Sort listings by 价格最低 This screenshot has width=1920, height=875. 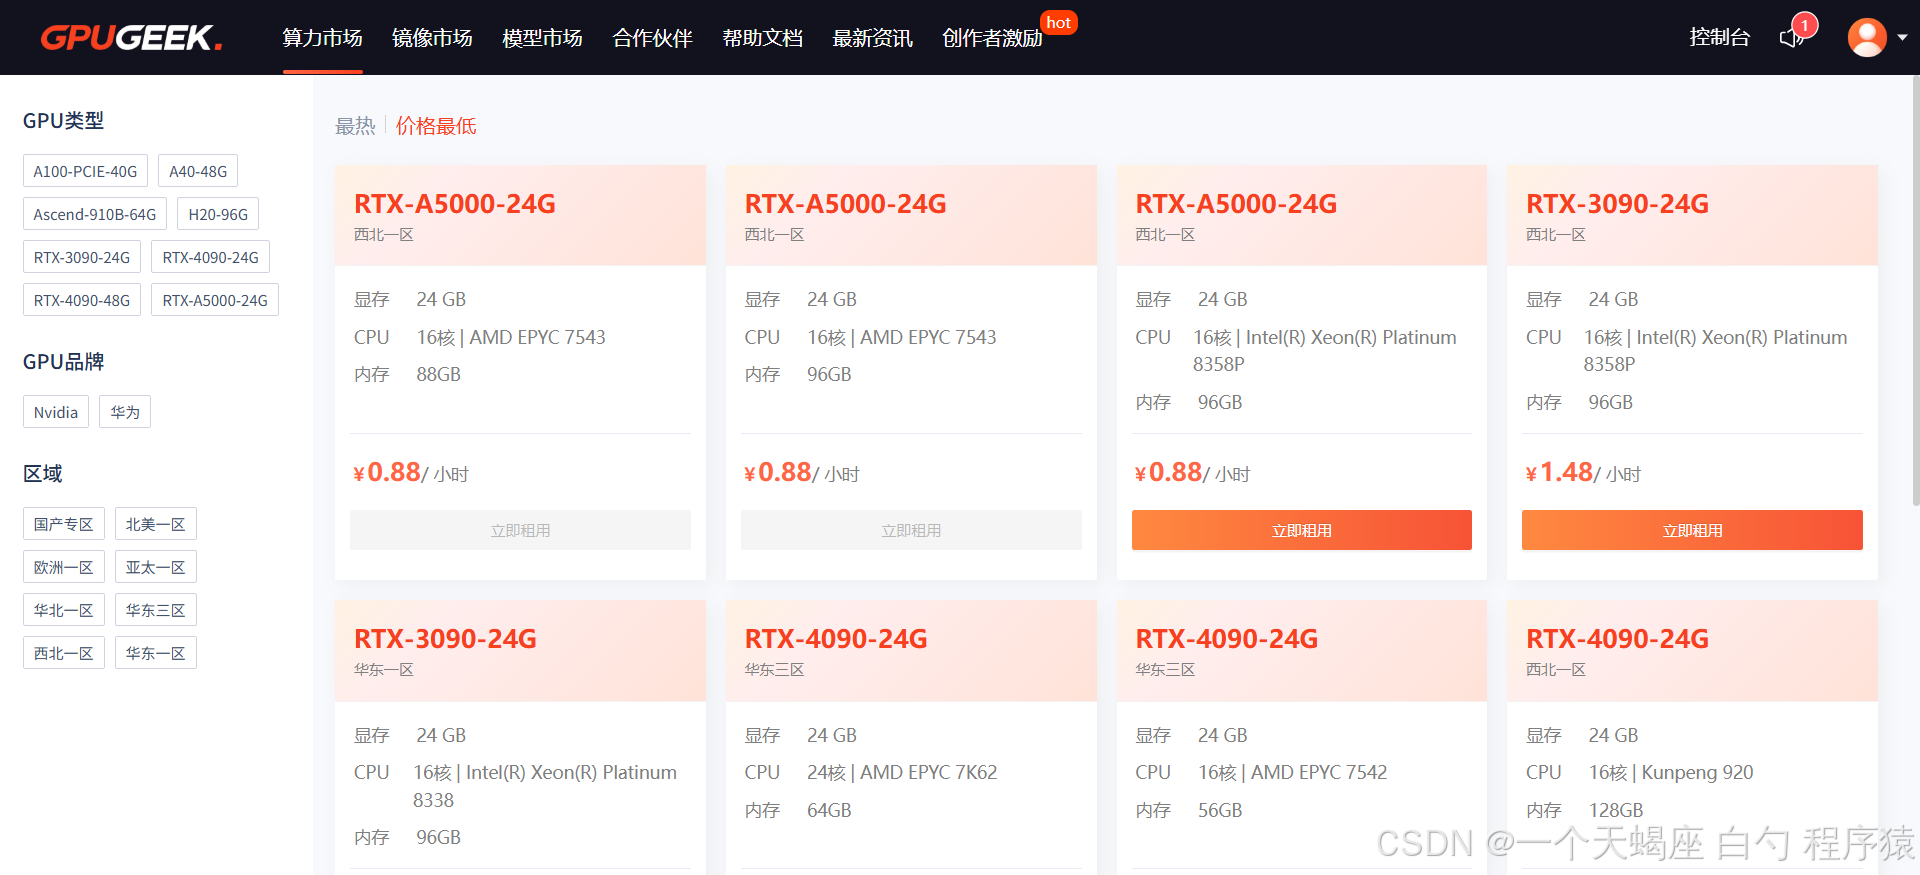tap(436, 126)
